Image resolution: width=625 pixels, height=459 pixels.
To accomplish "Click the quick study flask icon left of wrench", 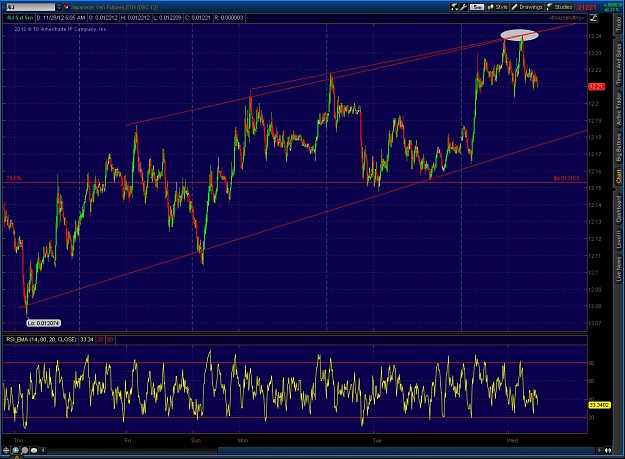I will click(454, 7).
